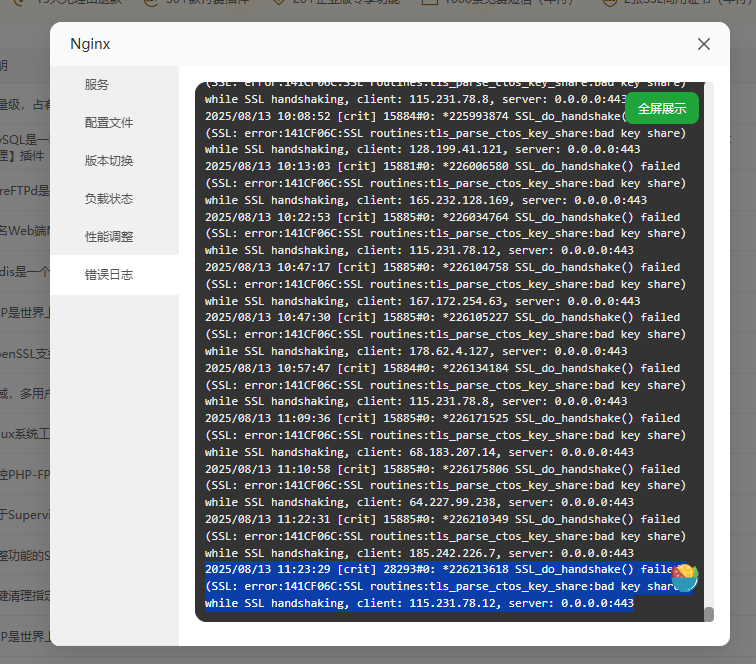Select the 错误日志 tab

tap(109, 275)
